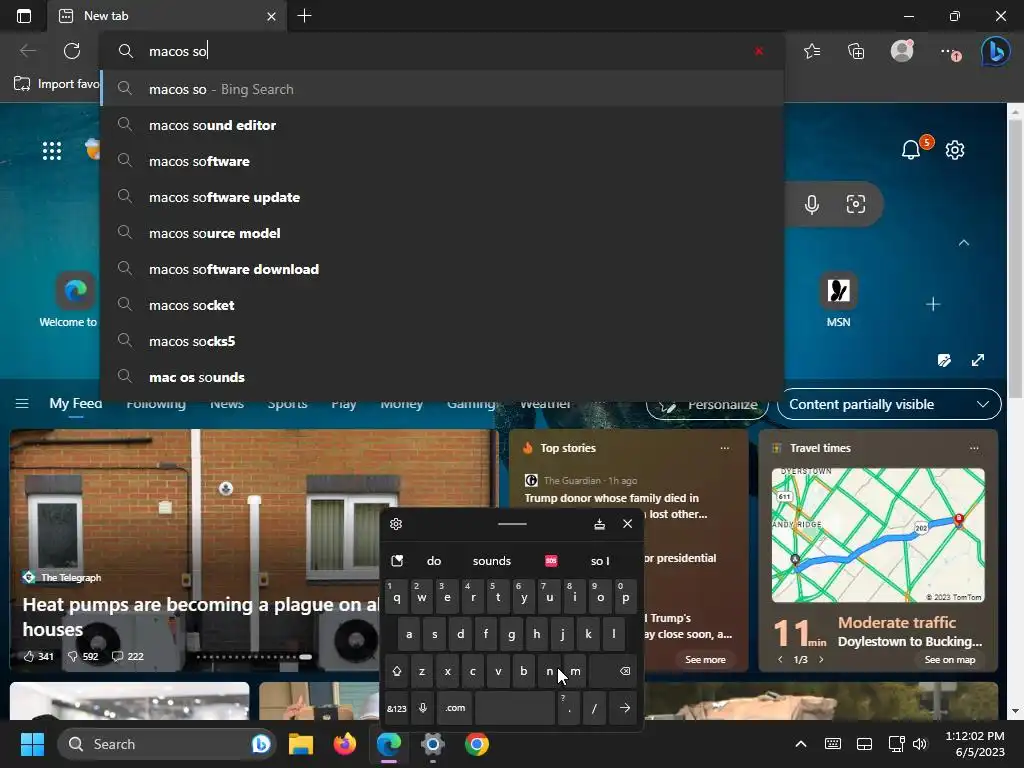This screenshot has height=768, width=1024.
Task: Open notifications bell
Action: coord(911,150)
